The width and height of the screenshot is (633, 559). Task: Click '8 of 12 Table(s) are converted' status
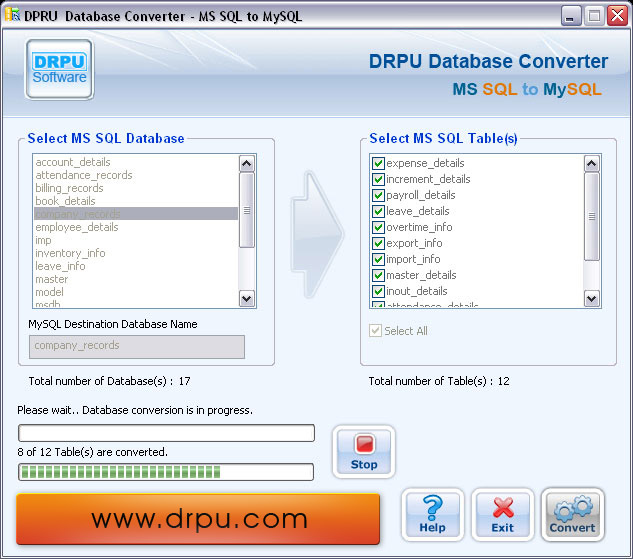pos(92,452)
